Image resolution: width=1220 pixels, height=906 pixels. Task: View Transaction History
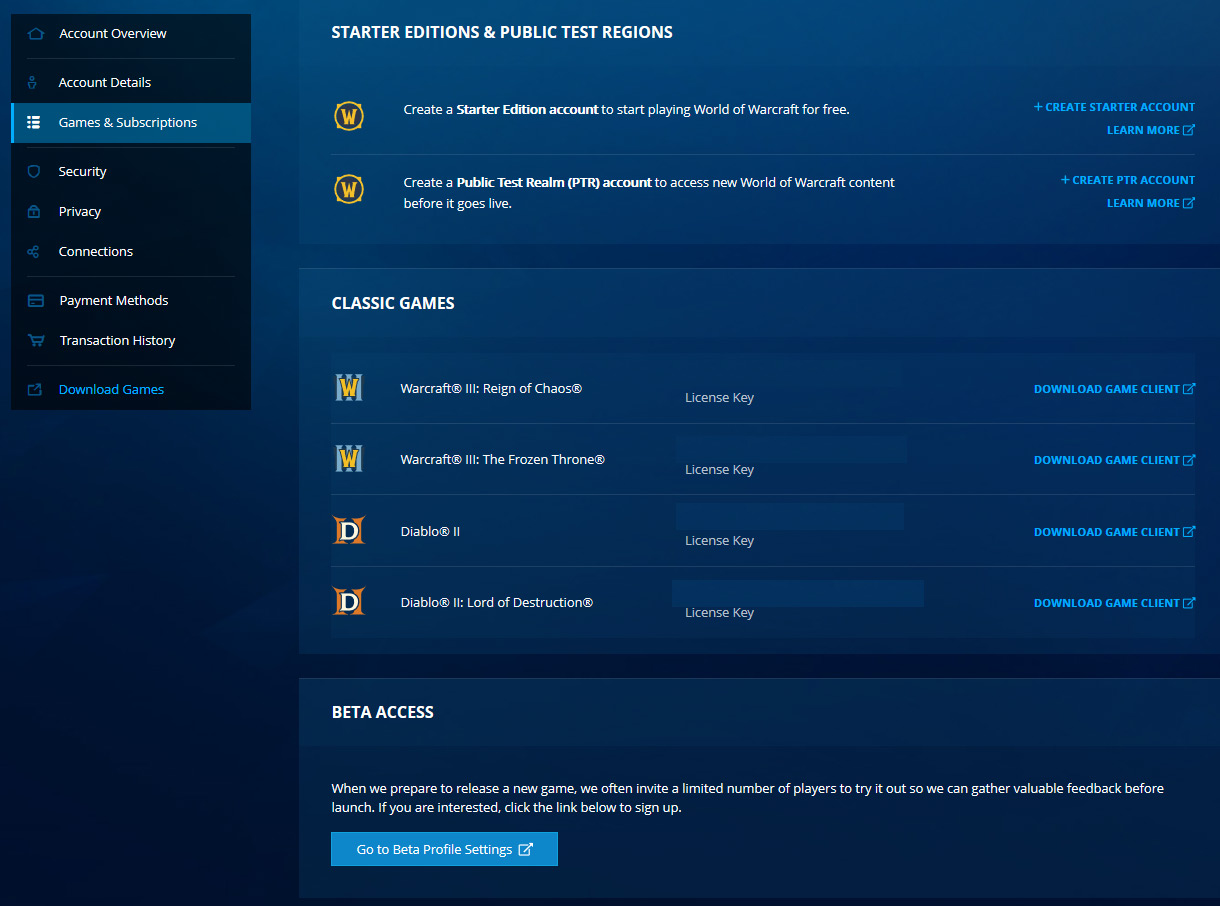click(x=131, y=341)
